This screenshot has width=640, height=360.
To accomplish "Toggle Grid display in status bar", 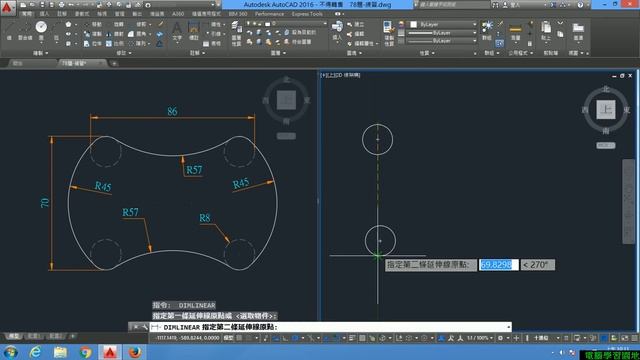I will pyautogui.click(x=240, y=338).
